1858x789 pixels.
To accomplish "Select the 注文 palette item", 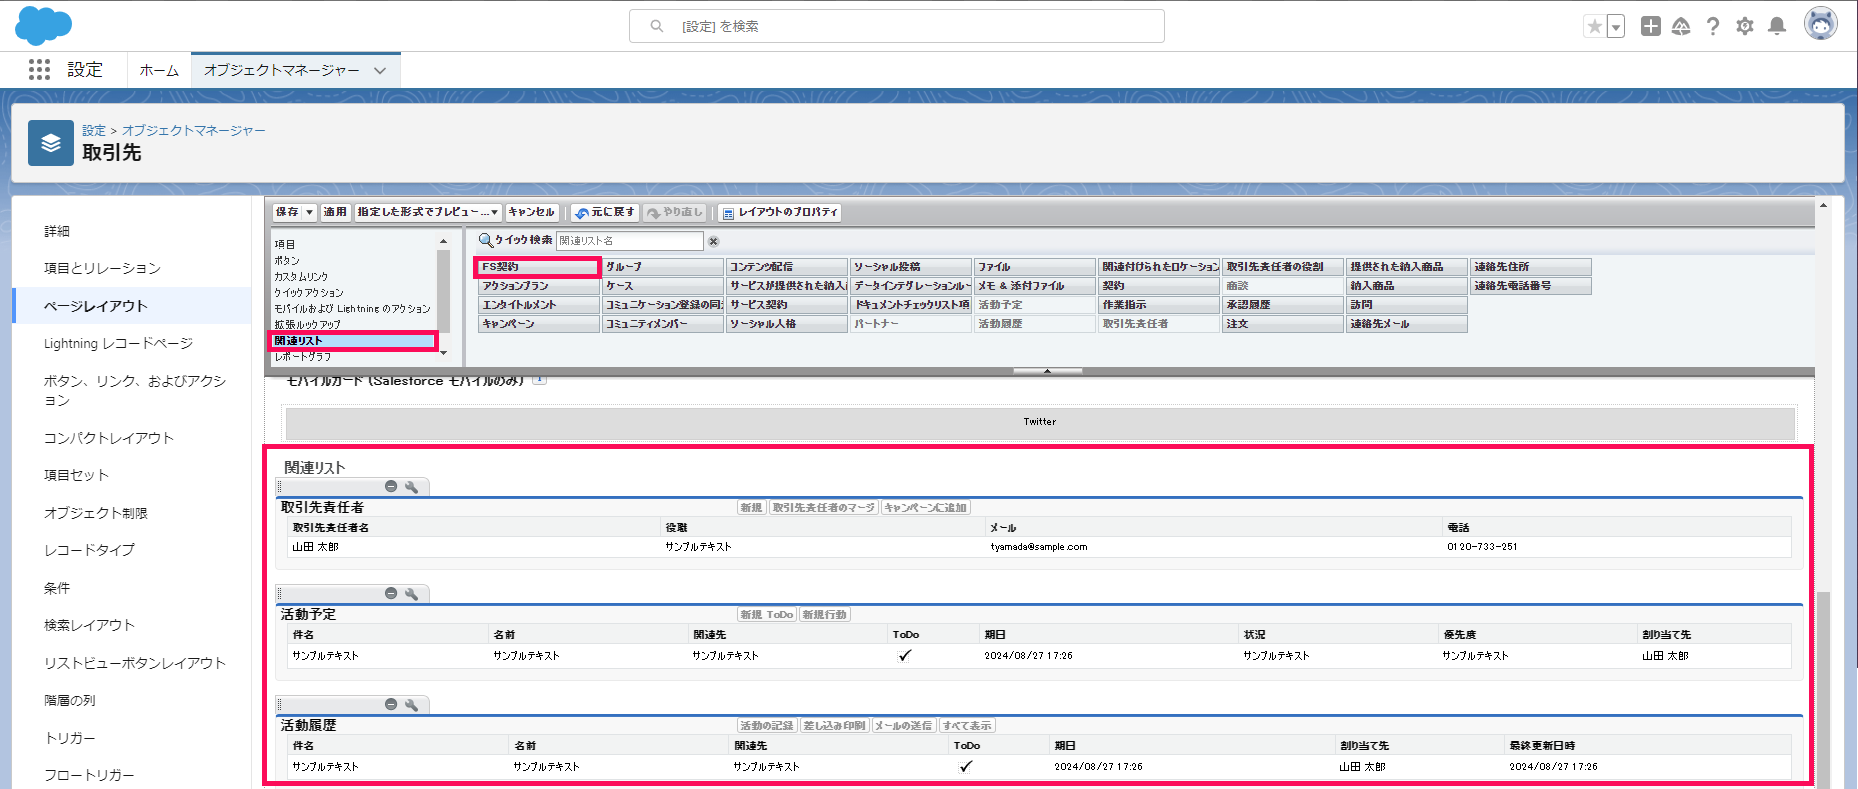I will coord(1283,324).
